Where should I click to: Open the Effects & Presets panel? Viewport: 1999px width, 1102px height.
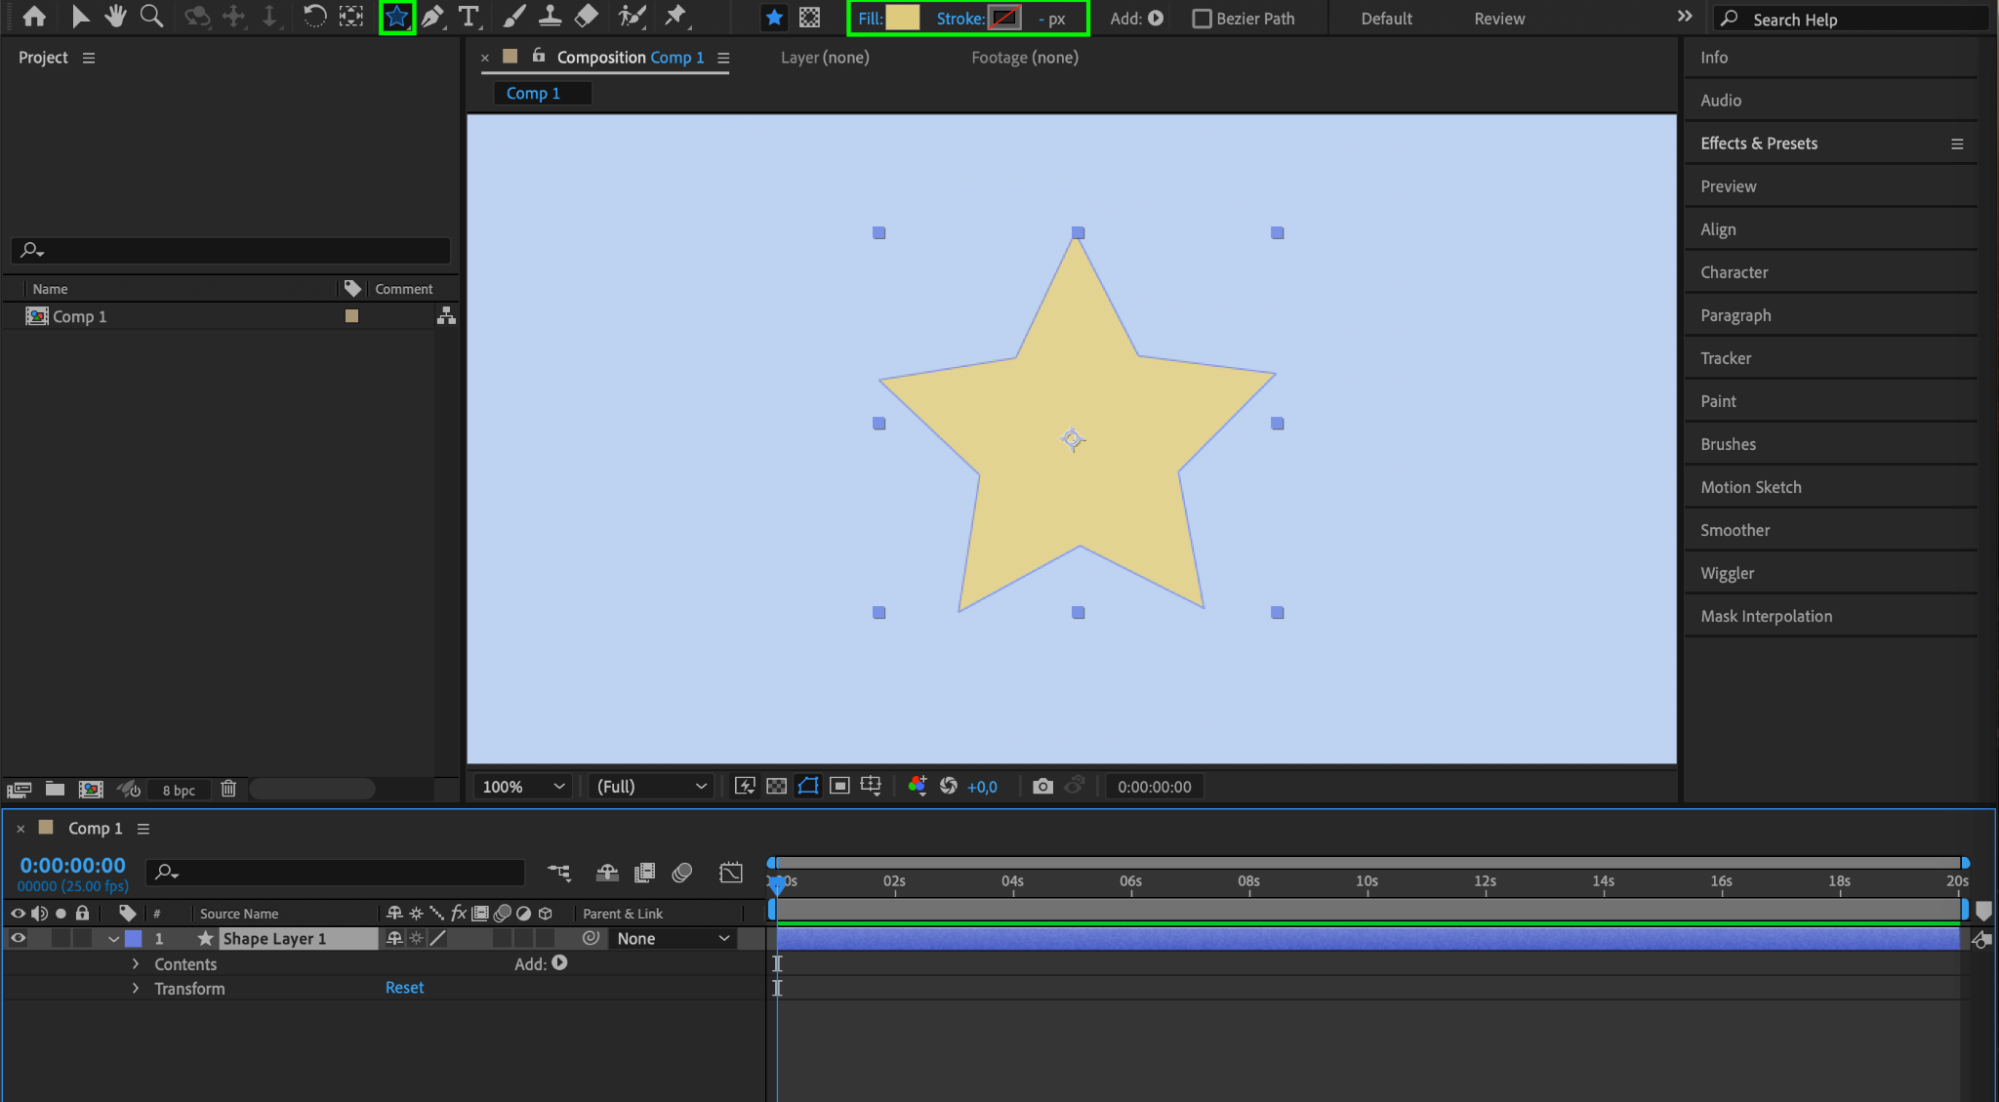tap(1758, 144)
